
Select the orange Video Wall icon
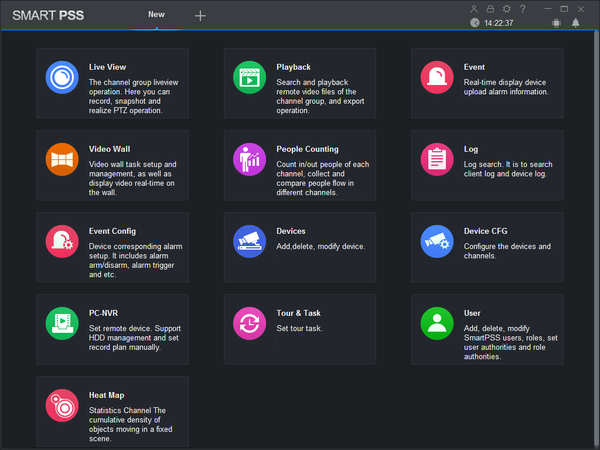[62, 159]
